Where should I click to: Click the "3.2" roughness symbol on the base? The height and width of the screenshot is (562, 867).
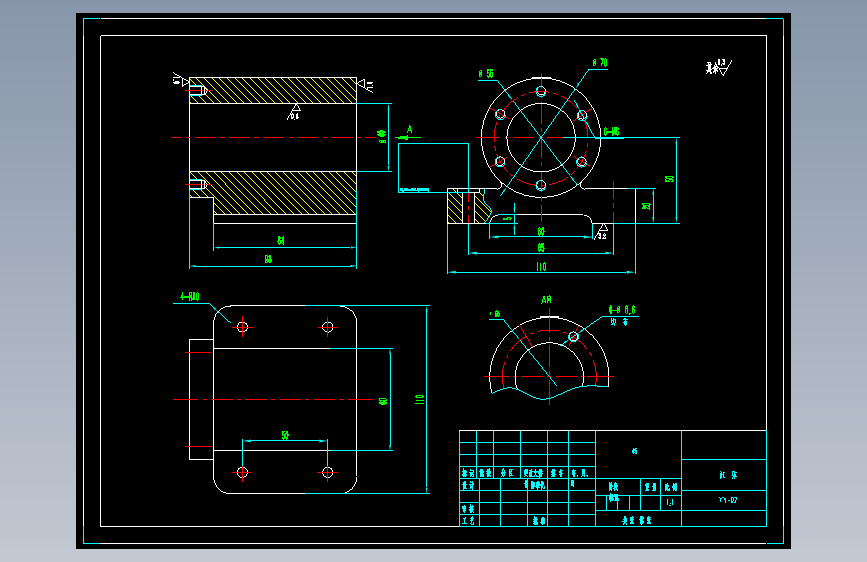coord(602,232)
